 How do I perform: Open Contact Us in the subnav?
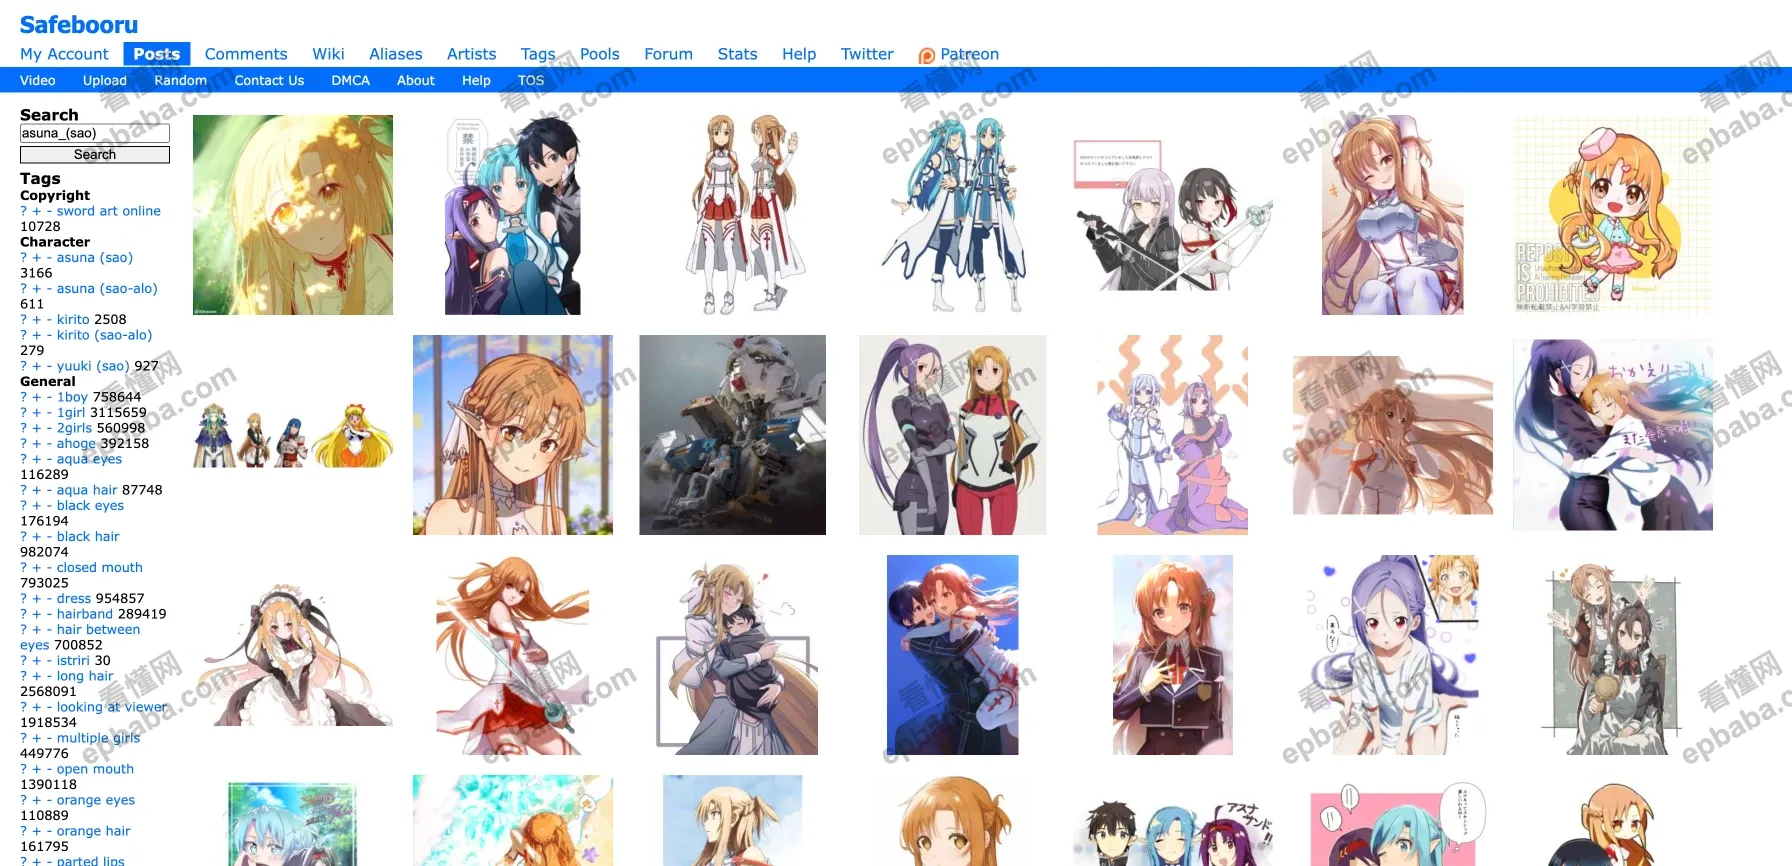(269, 80)
